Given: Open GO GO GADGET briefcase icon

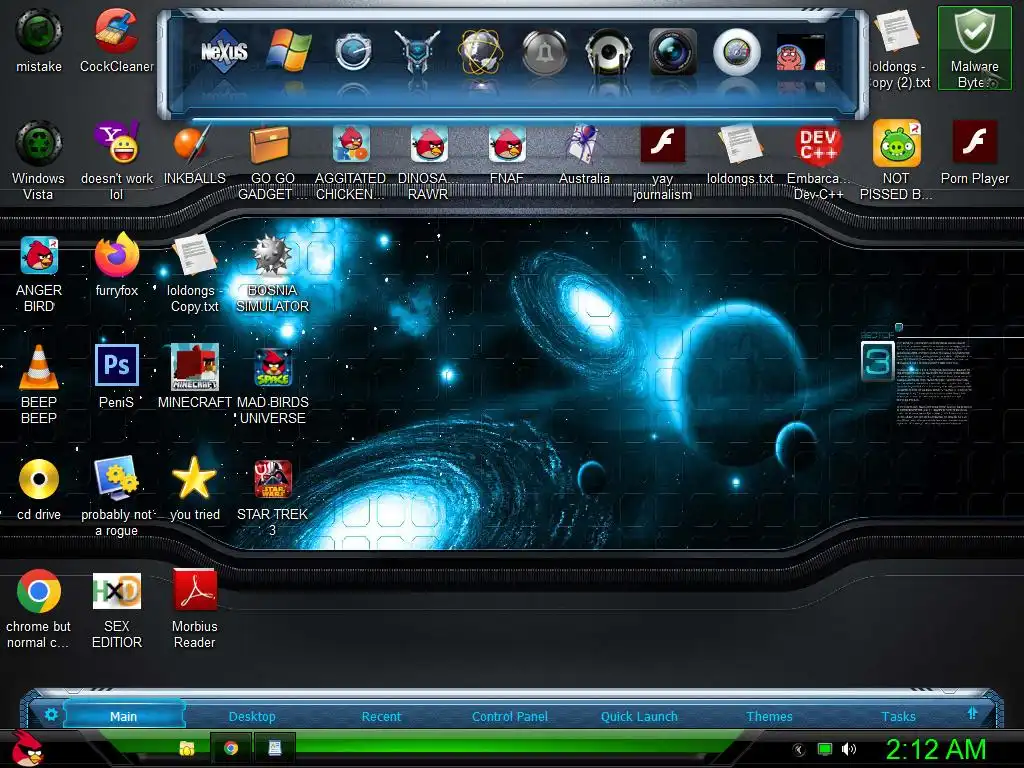Looking at the screenshot, I should click(x=272, y=161).
